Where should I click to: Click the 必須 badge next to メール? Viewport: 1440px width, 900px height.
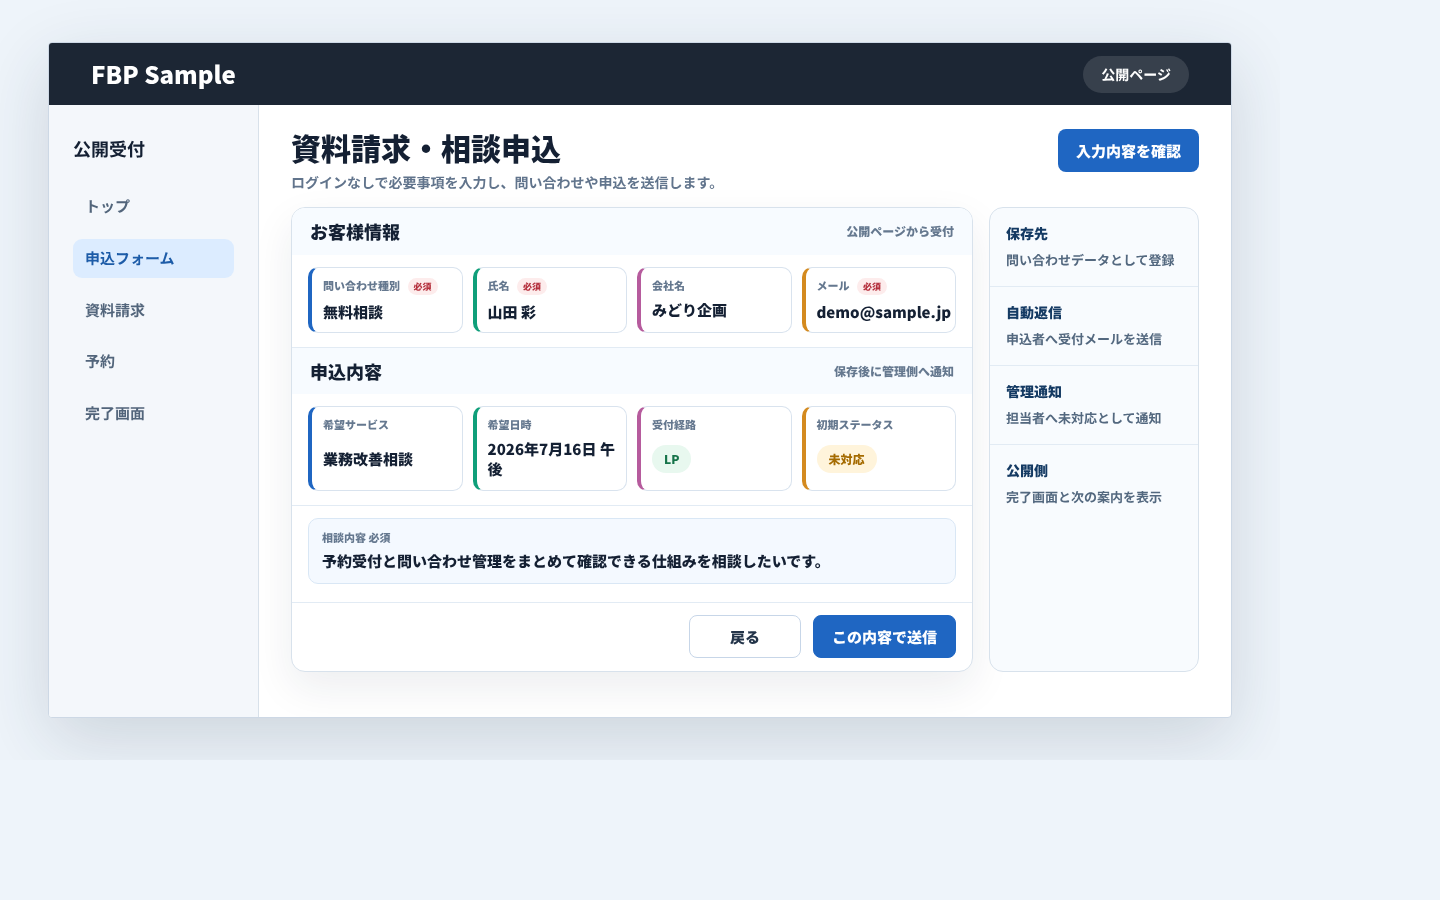pyautogui.click(x=872, y=286)
